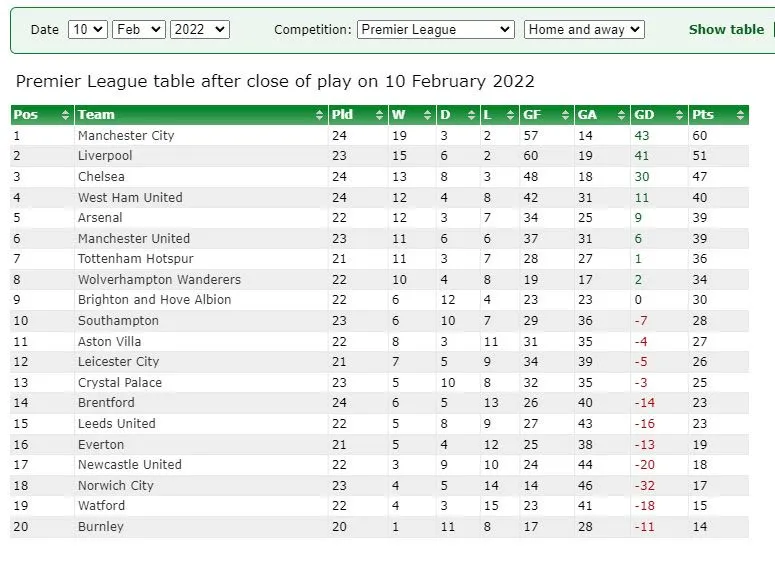Image resolution: width=775 pixels, height=580 pixels.
Task: Click the D column sort arrows
Action: [x=470, y=115]
